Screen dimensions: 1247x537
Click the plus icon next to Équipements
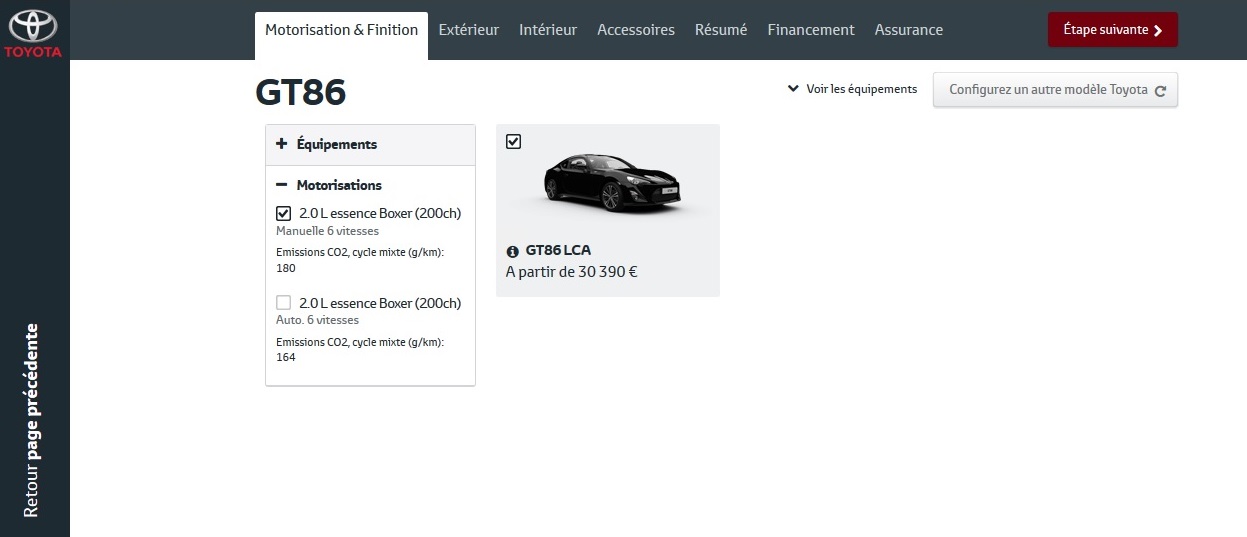point(282,144)
